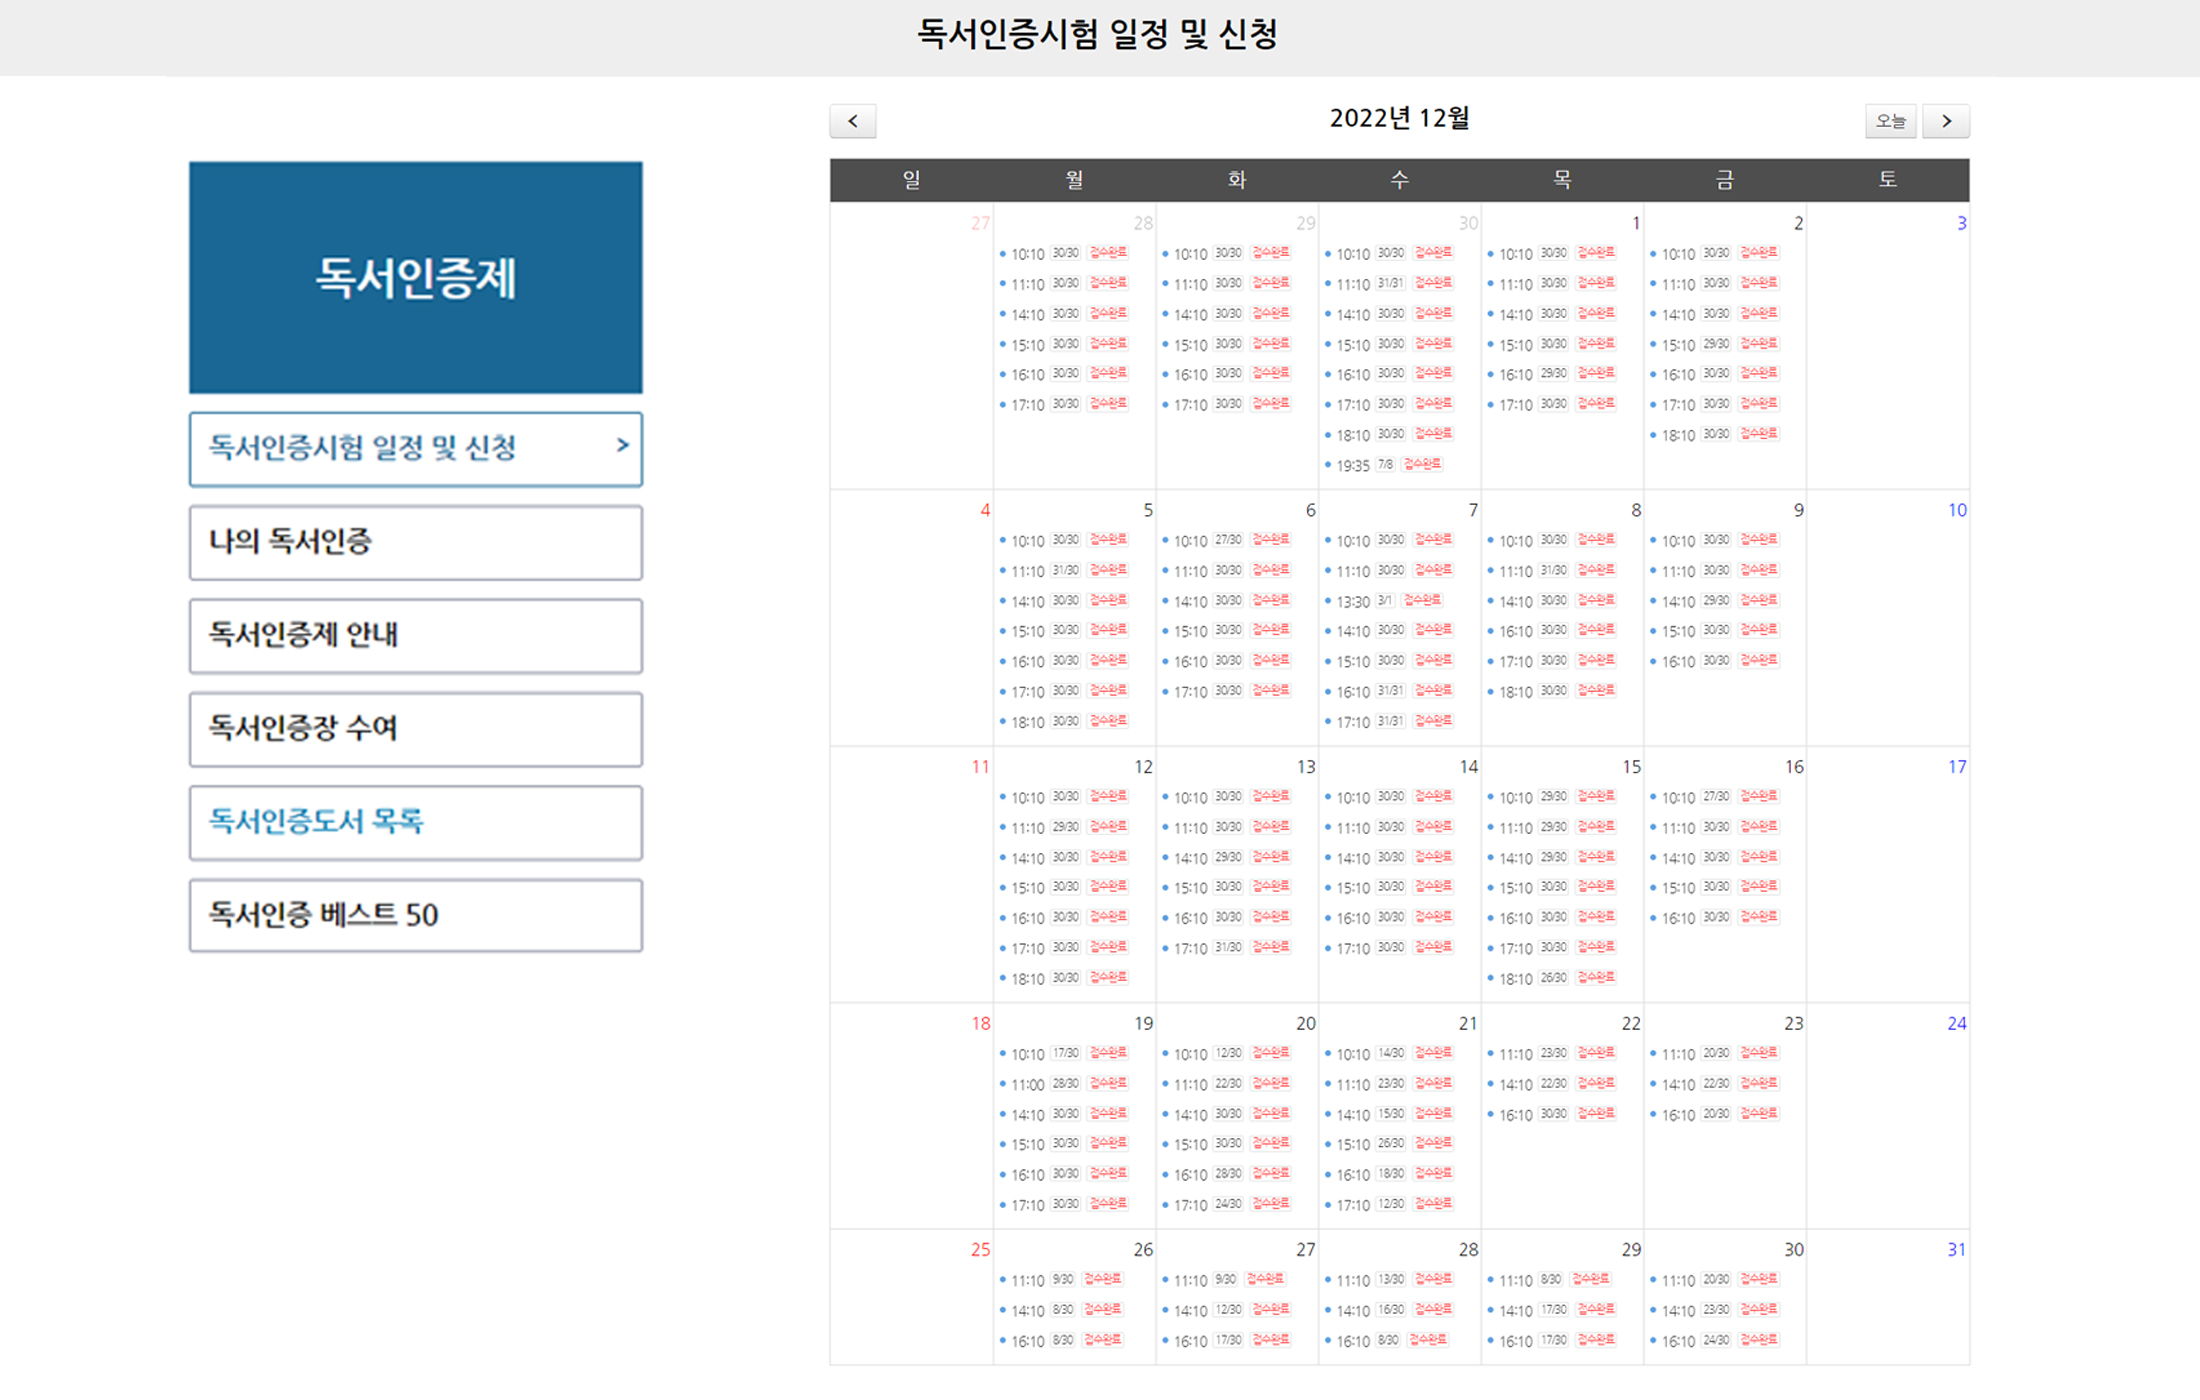2200x1400 pixels.
Task: Click the chevron on 독서인증시험 일정 및 신청
Action: [622, 446]
